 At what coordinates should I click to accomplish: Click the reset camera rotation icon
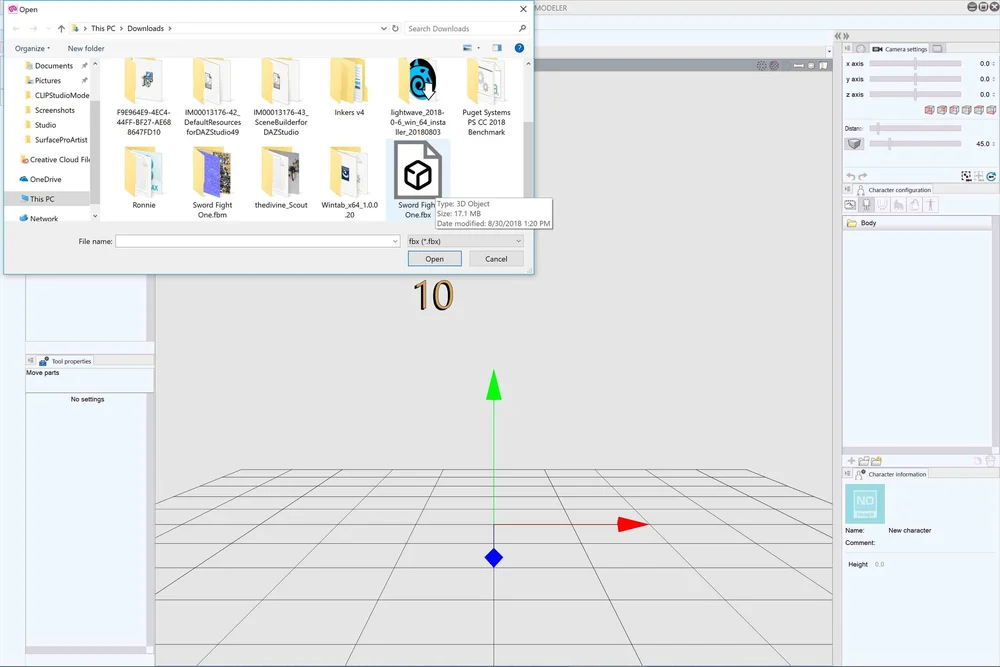tap(991, 176)
